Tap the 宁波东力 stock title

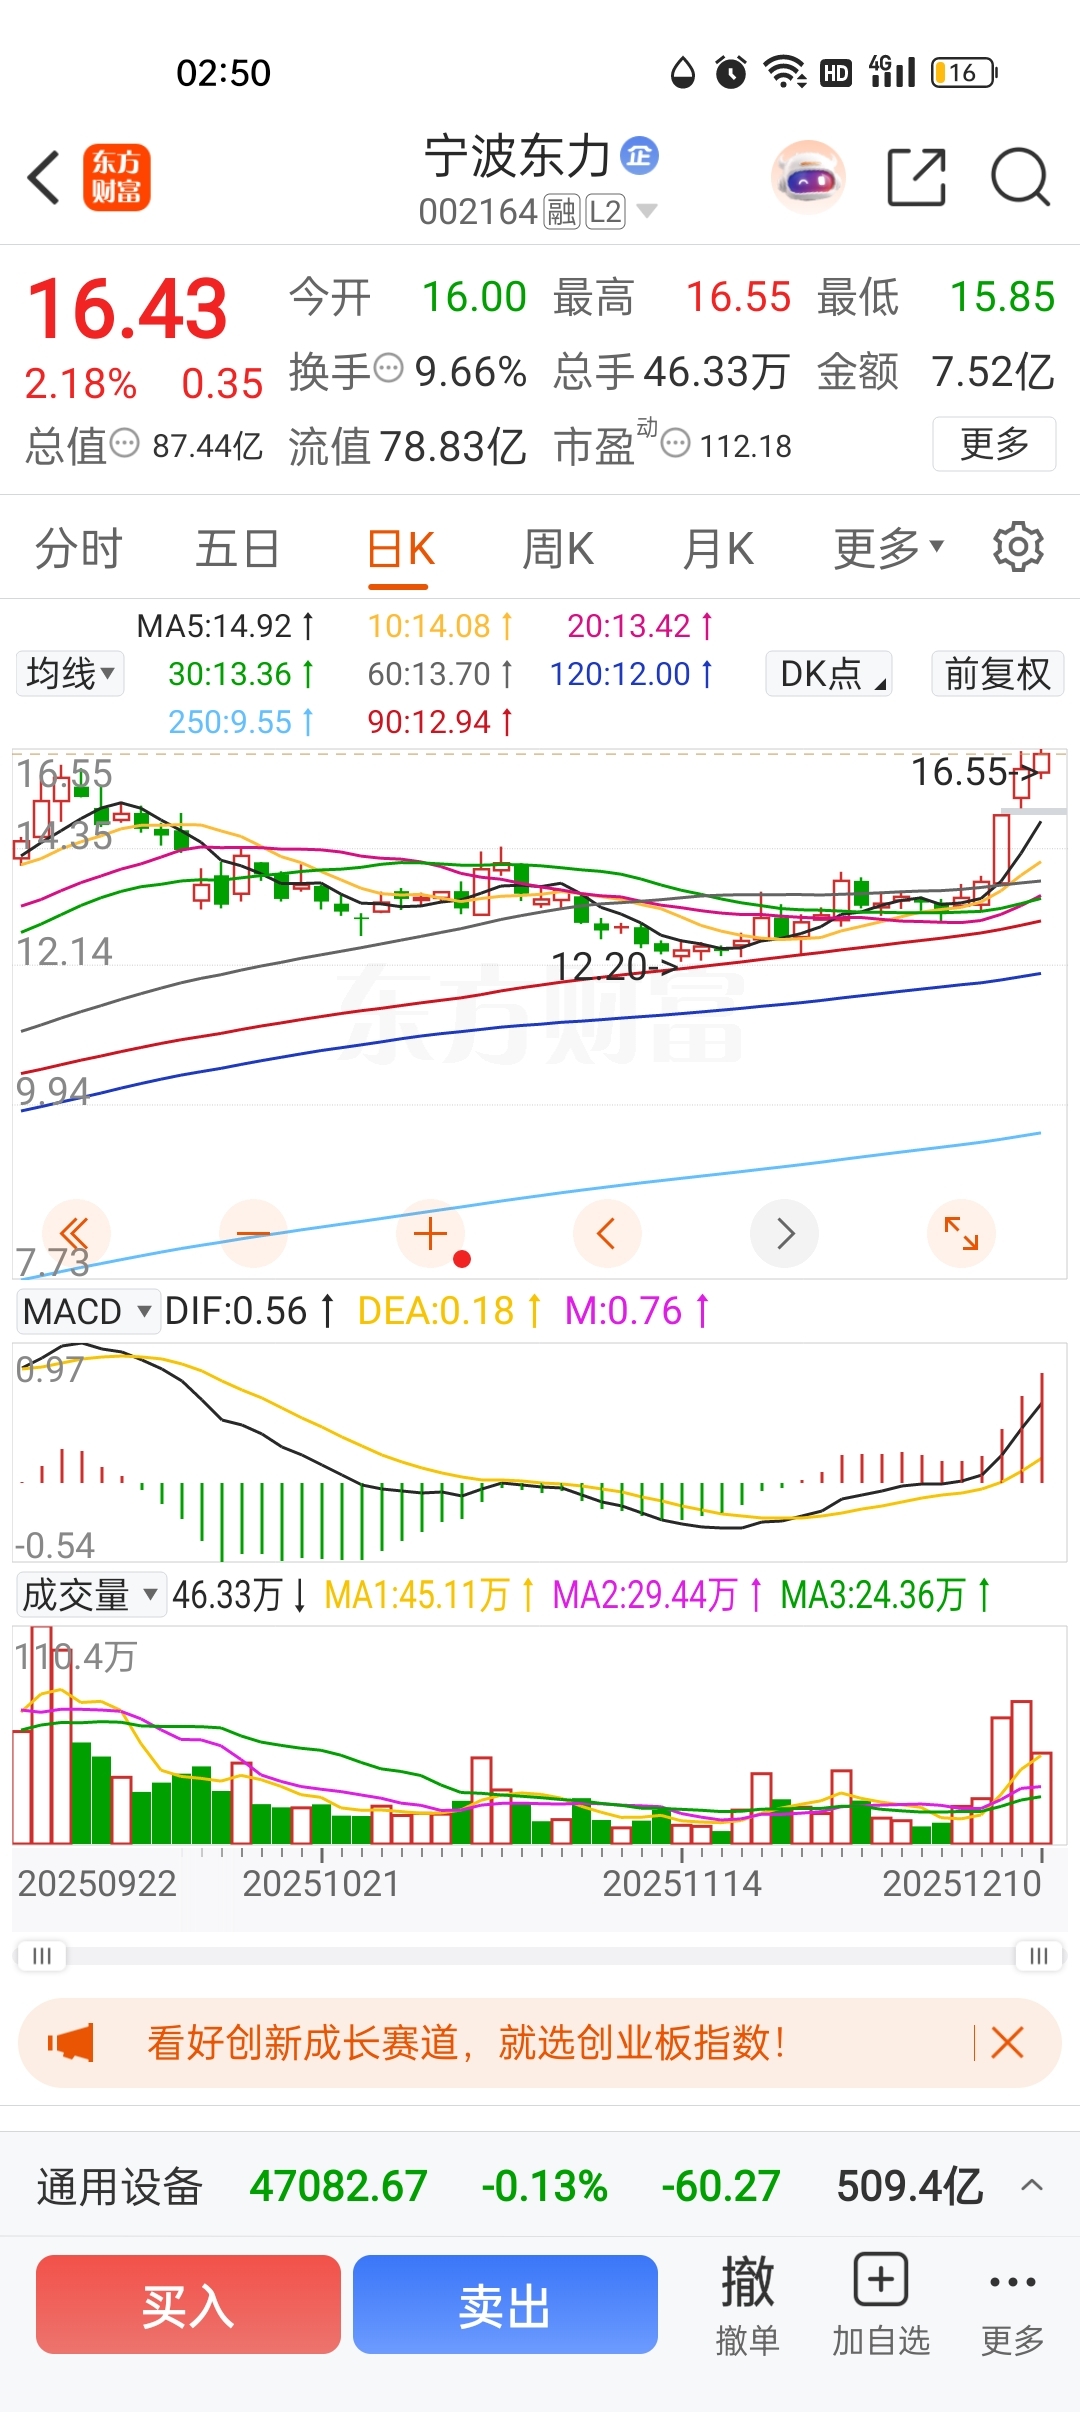click(517, 156)
